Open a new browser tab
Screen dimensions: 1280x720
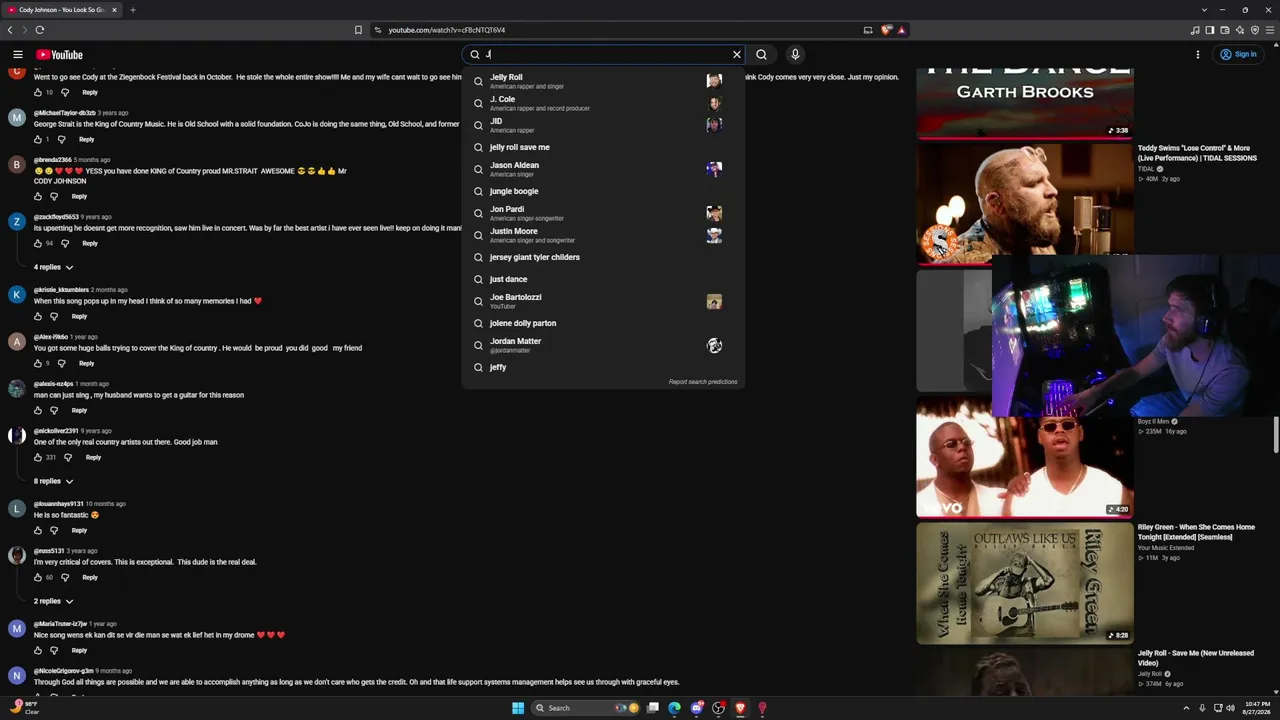[132, 10]
